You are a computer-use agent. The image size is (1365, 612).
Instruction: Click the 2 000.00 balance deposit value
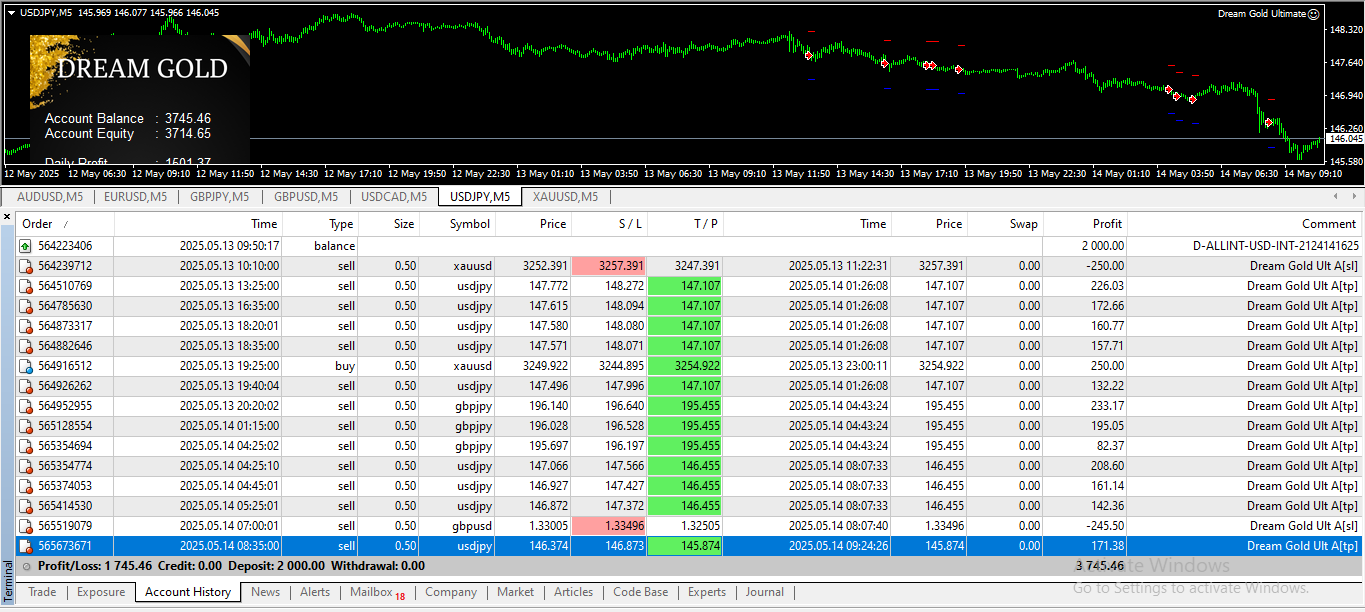tap(1103, 246)
